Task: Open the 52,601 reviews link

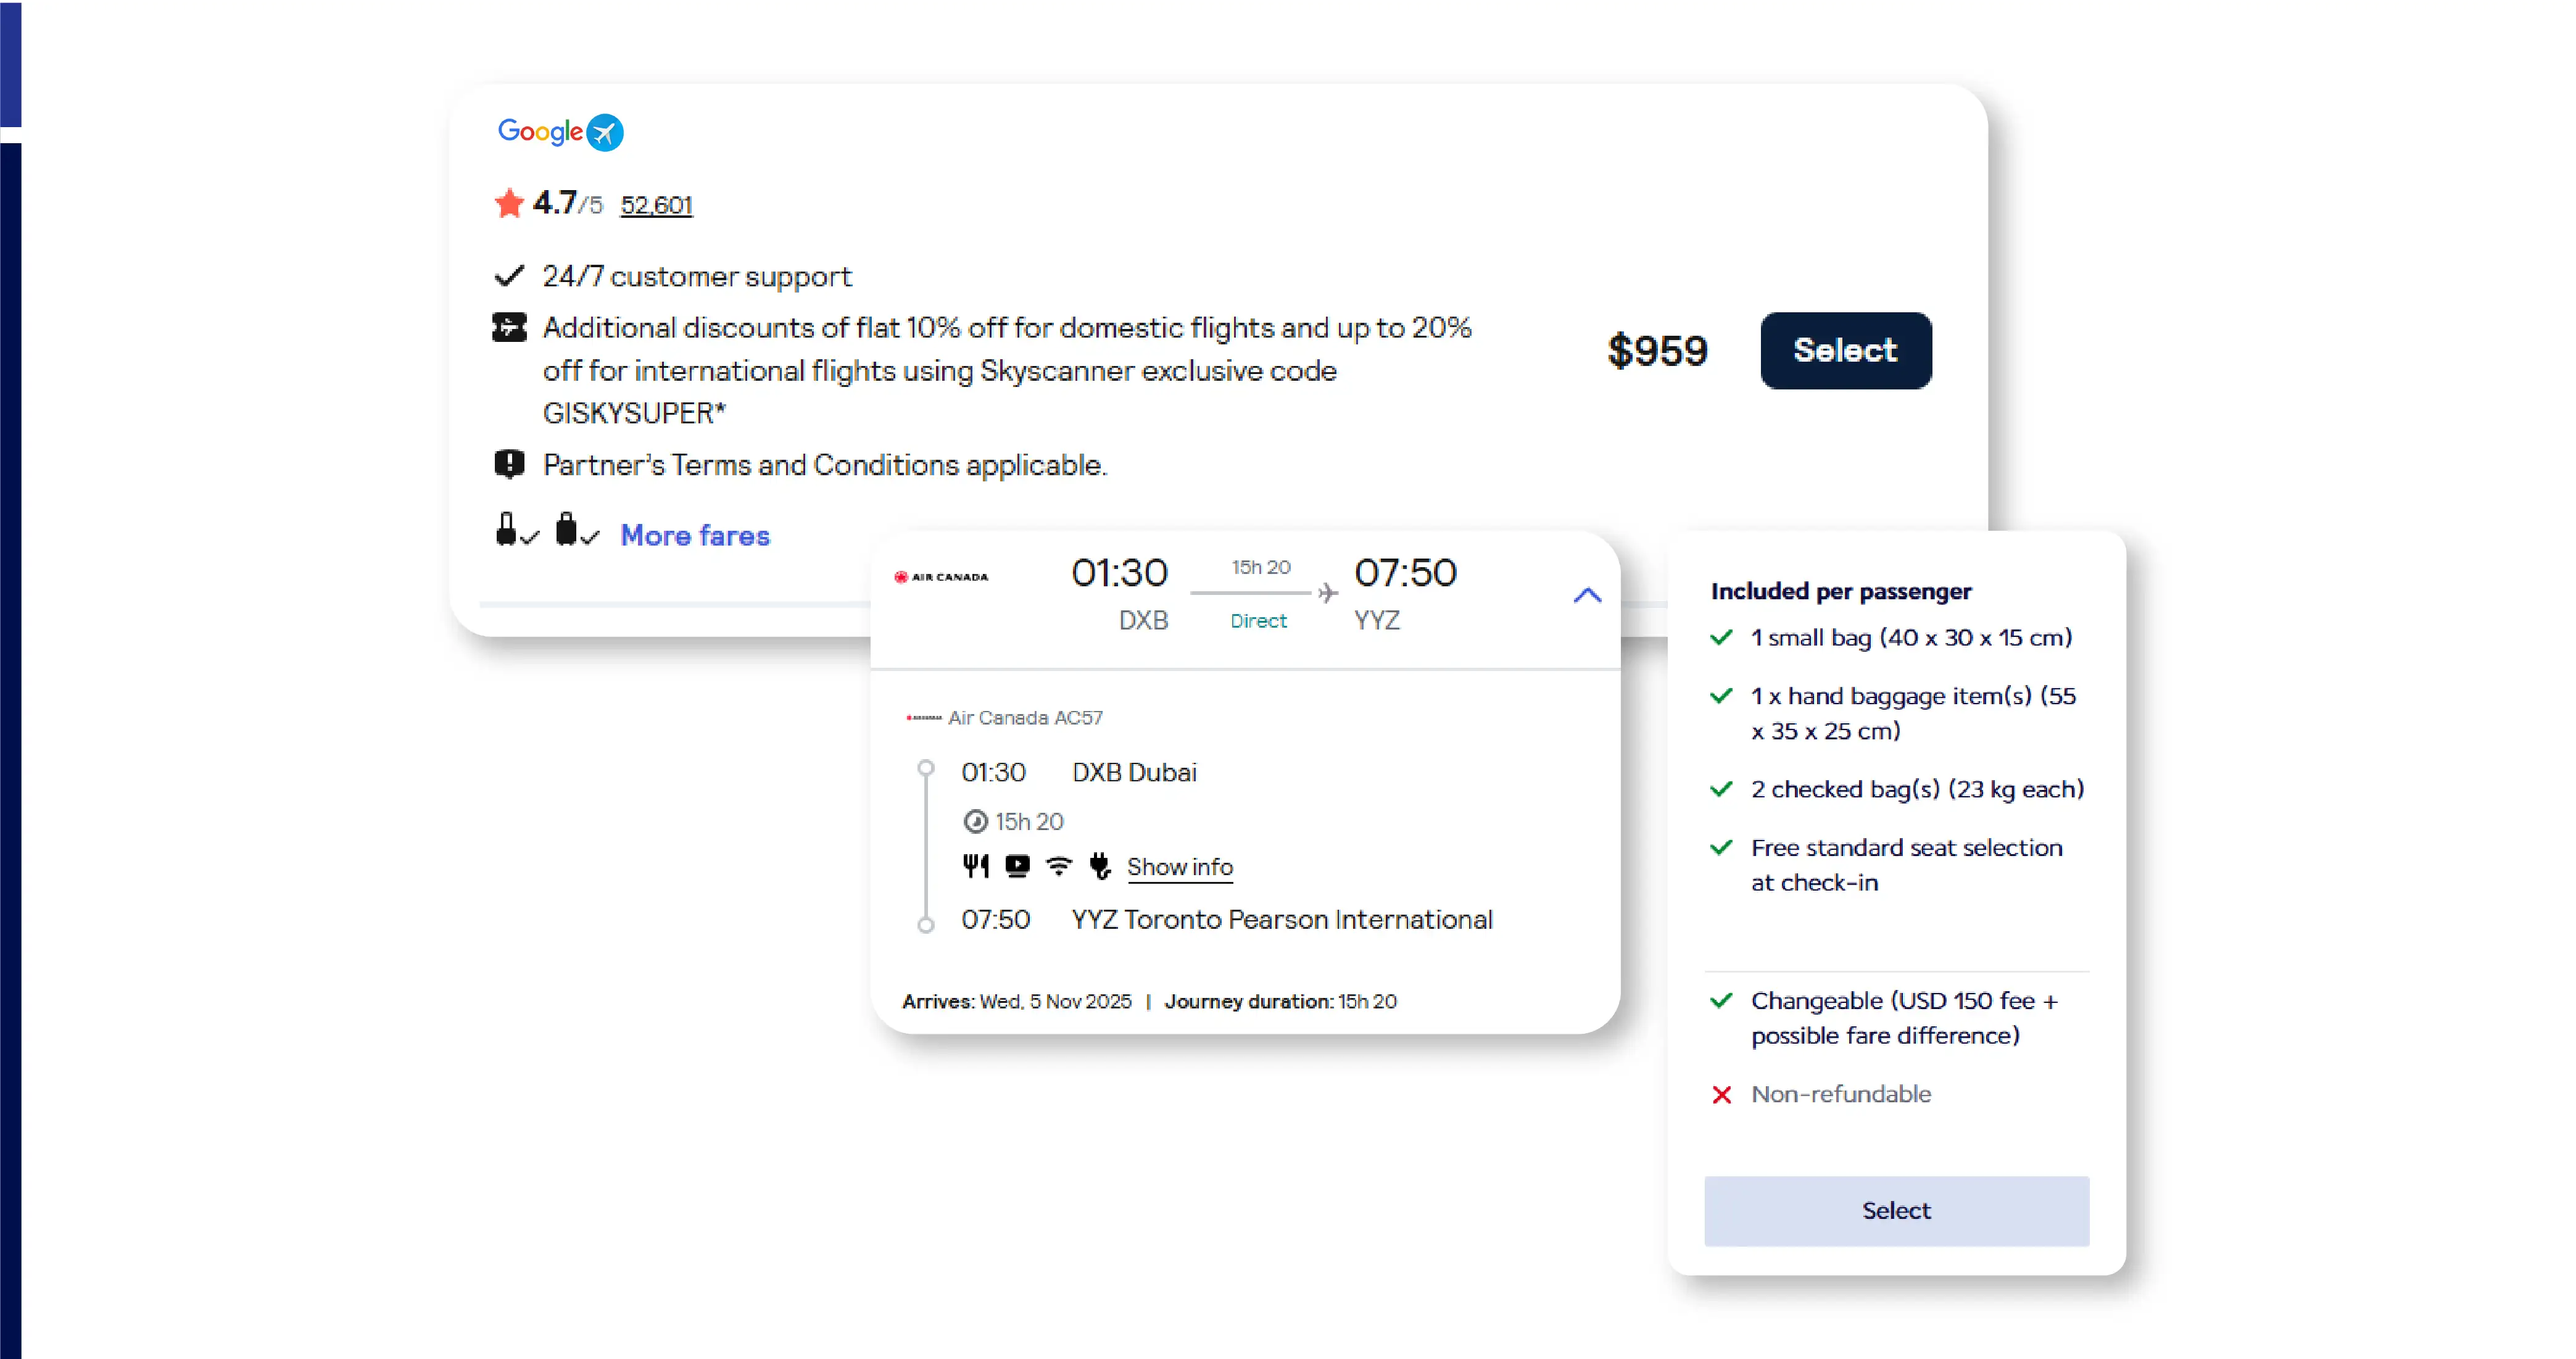Action: click(656, 205)
